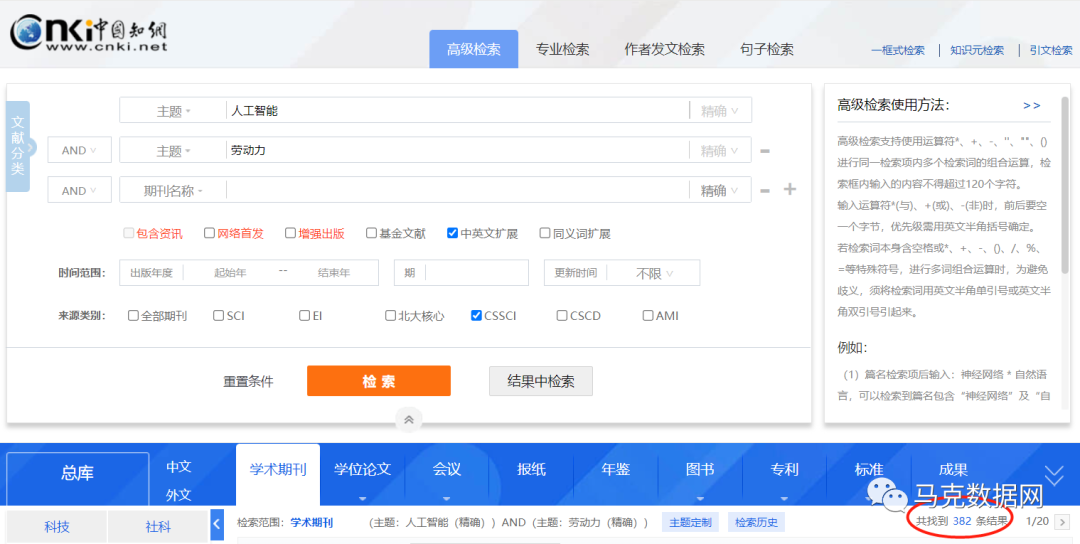Collapse the search panel with up chevron
The width and height of the screenshot is (1080, 544).
[x=409, y=419]
